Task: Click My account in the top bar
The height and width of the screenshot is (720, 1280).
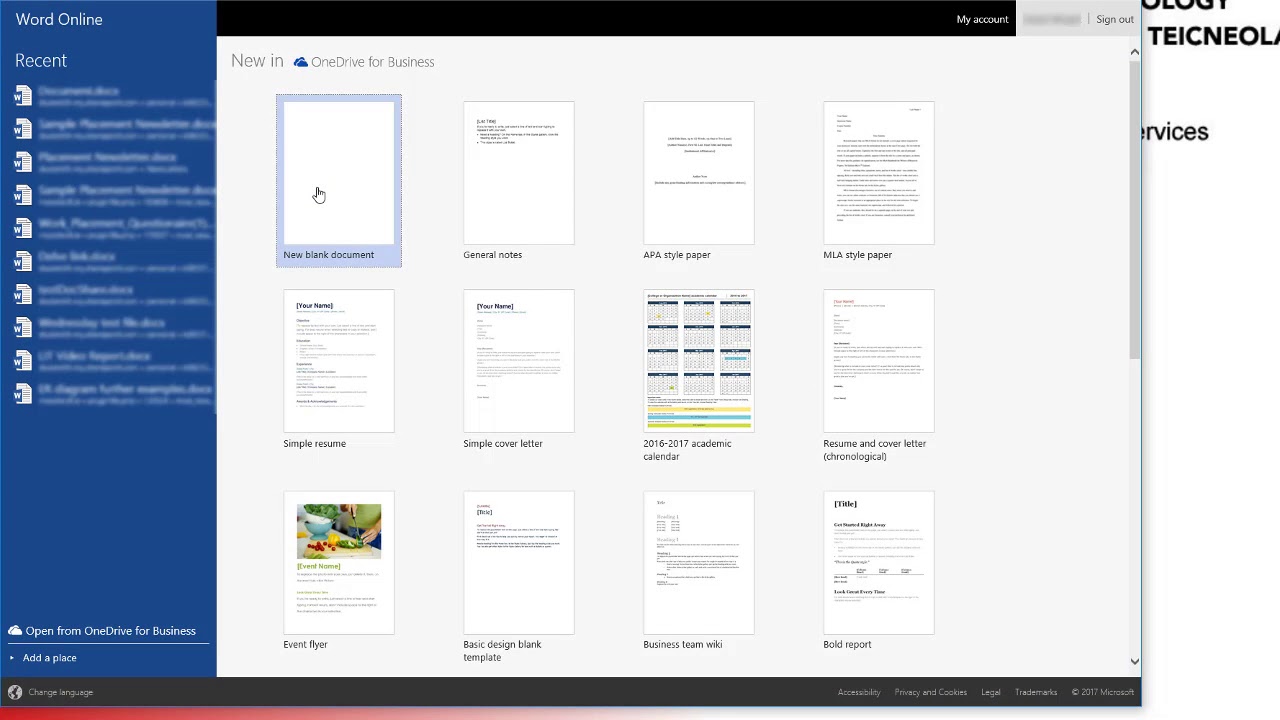Action: [982, 19]
